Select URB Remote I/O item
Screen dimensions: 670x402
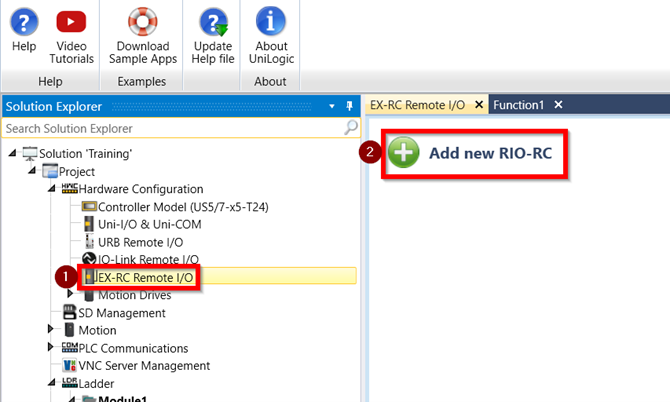[141, 243]
